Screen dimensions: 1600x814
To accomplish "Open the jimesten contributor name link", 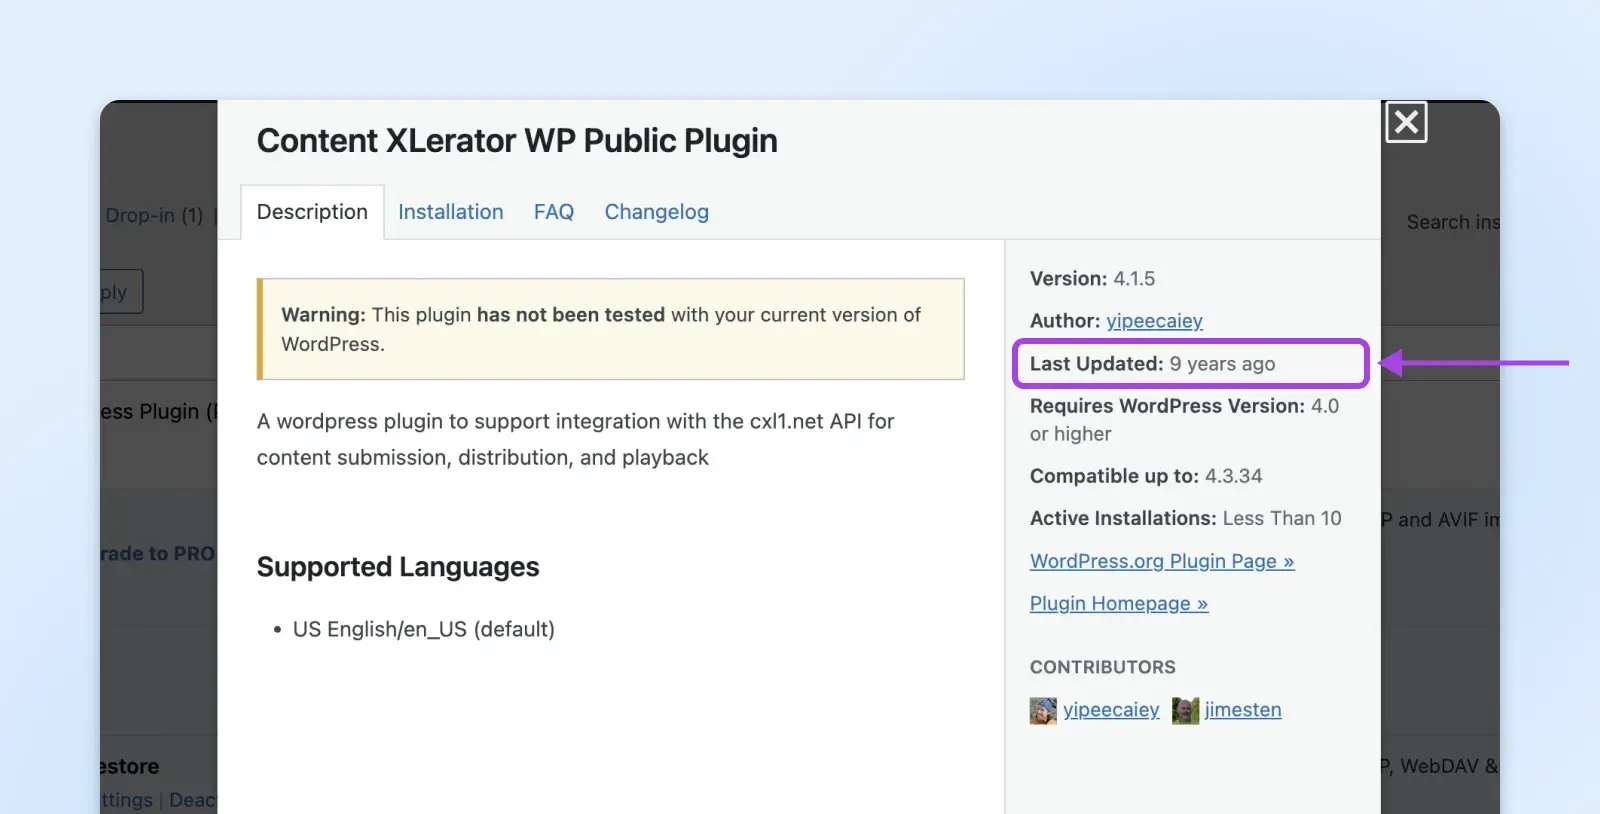I will click(1242, 710).
